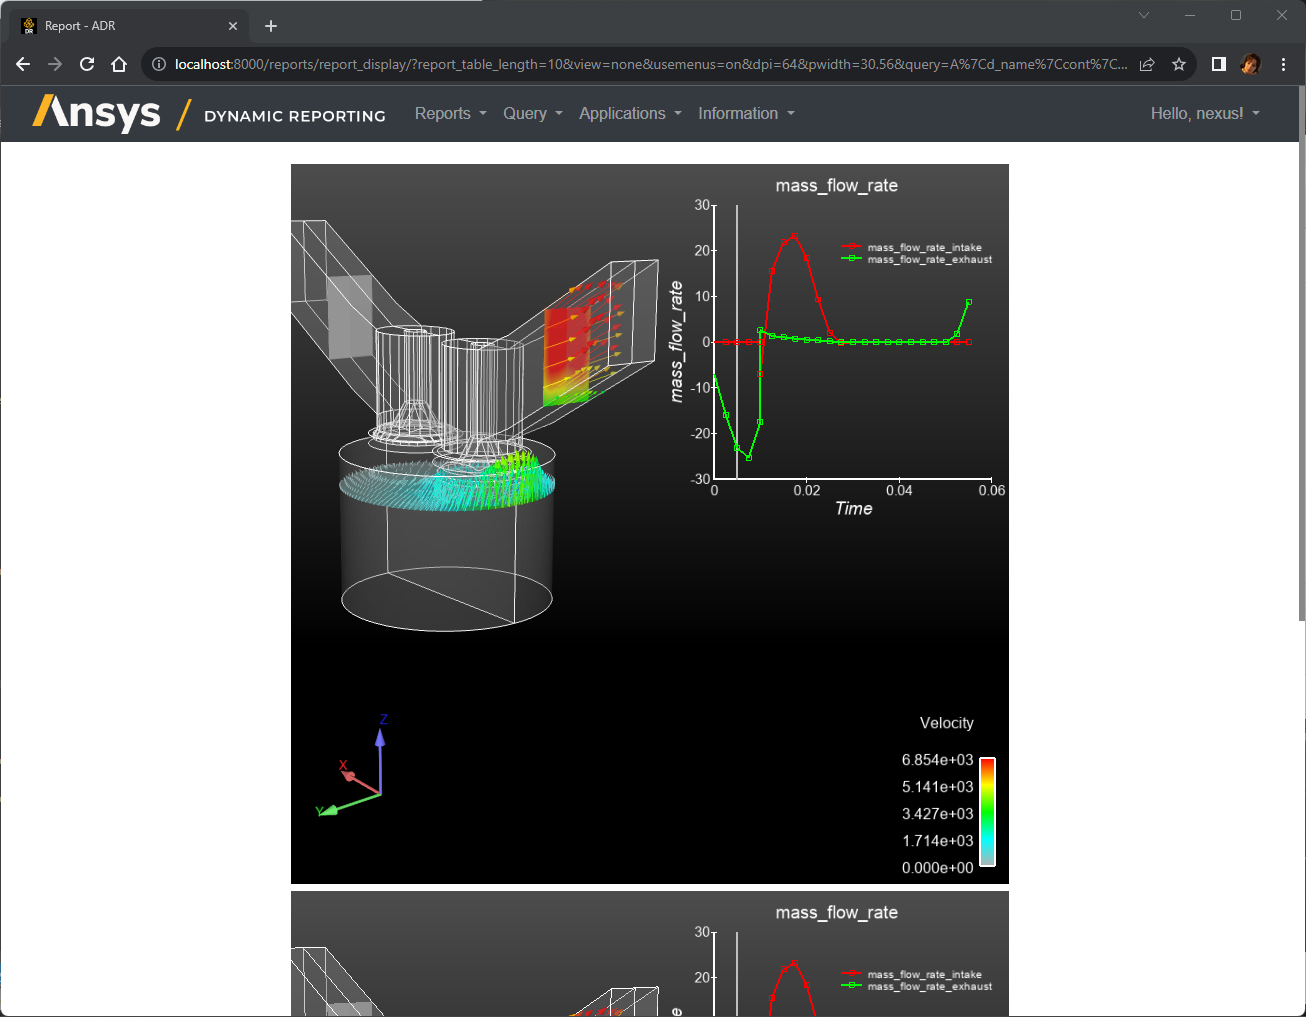Click the address bar URL field

click(x=650, y=64)
